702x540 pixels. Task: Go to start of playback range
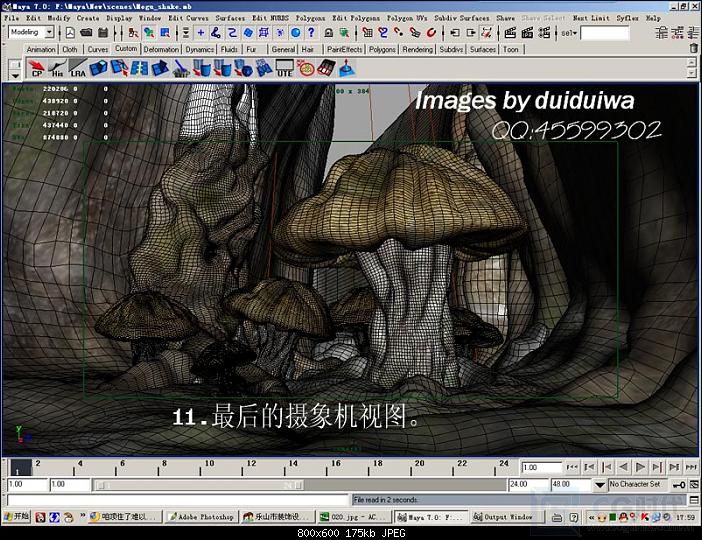572,467
